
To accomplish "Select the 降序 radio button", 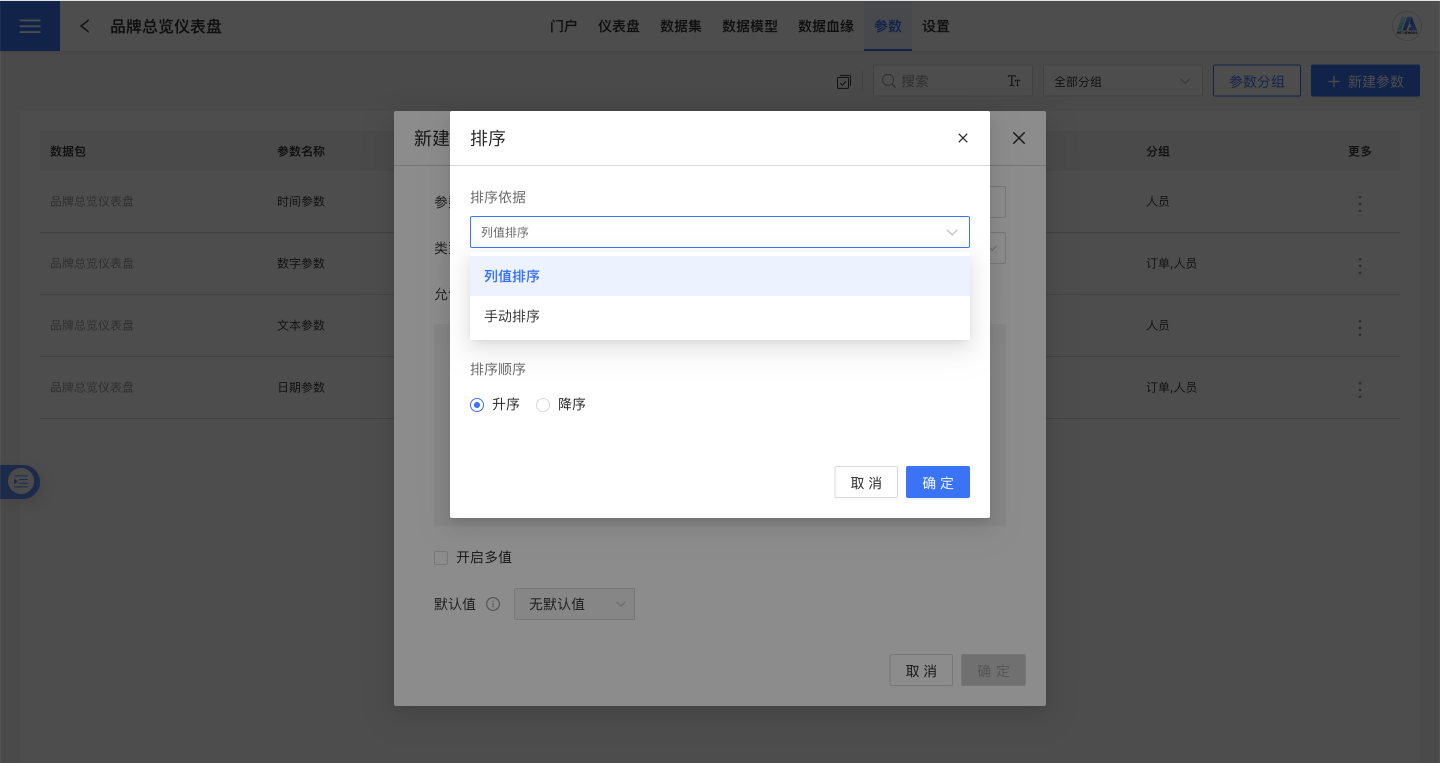I will (x=543, y=405).
